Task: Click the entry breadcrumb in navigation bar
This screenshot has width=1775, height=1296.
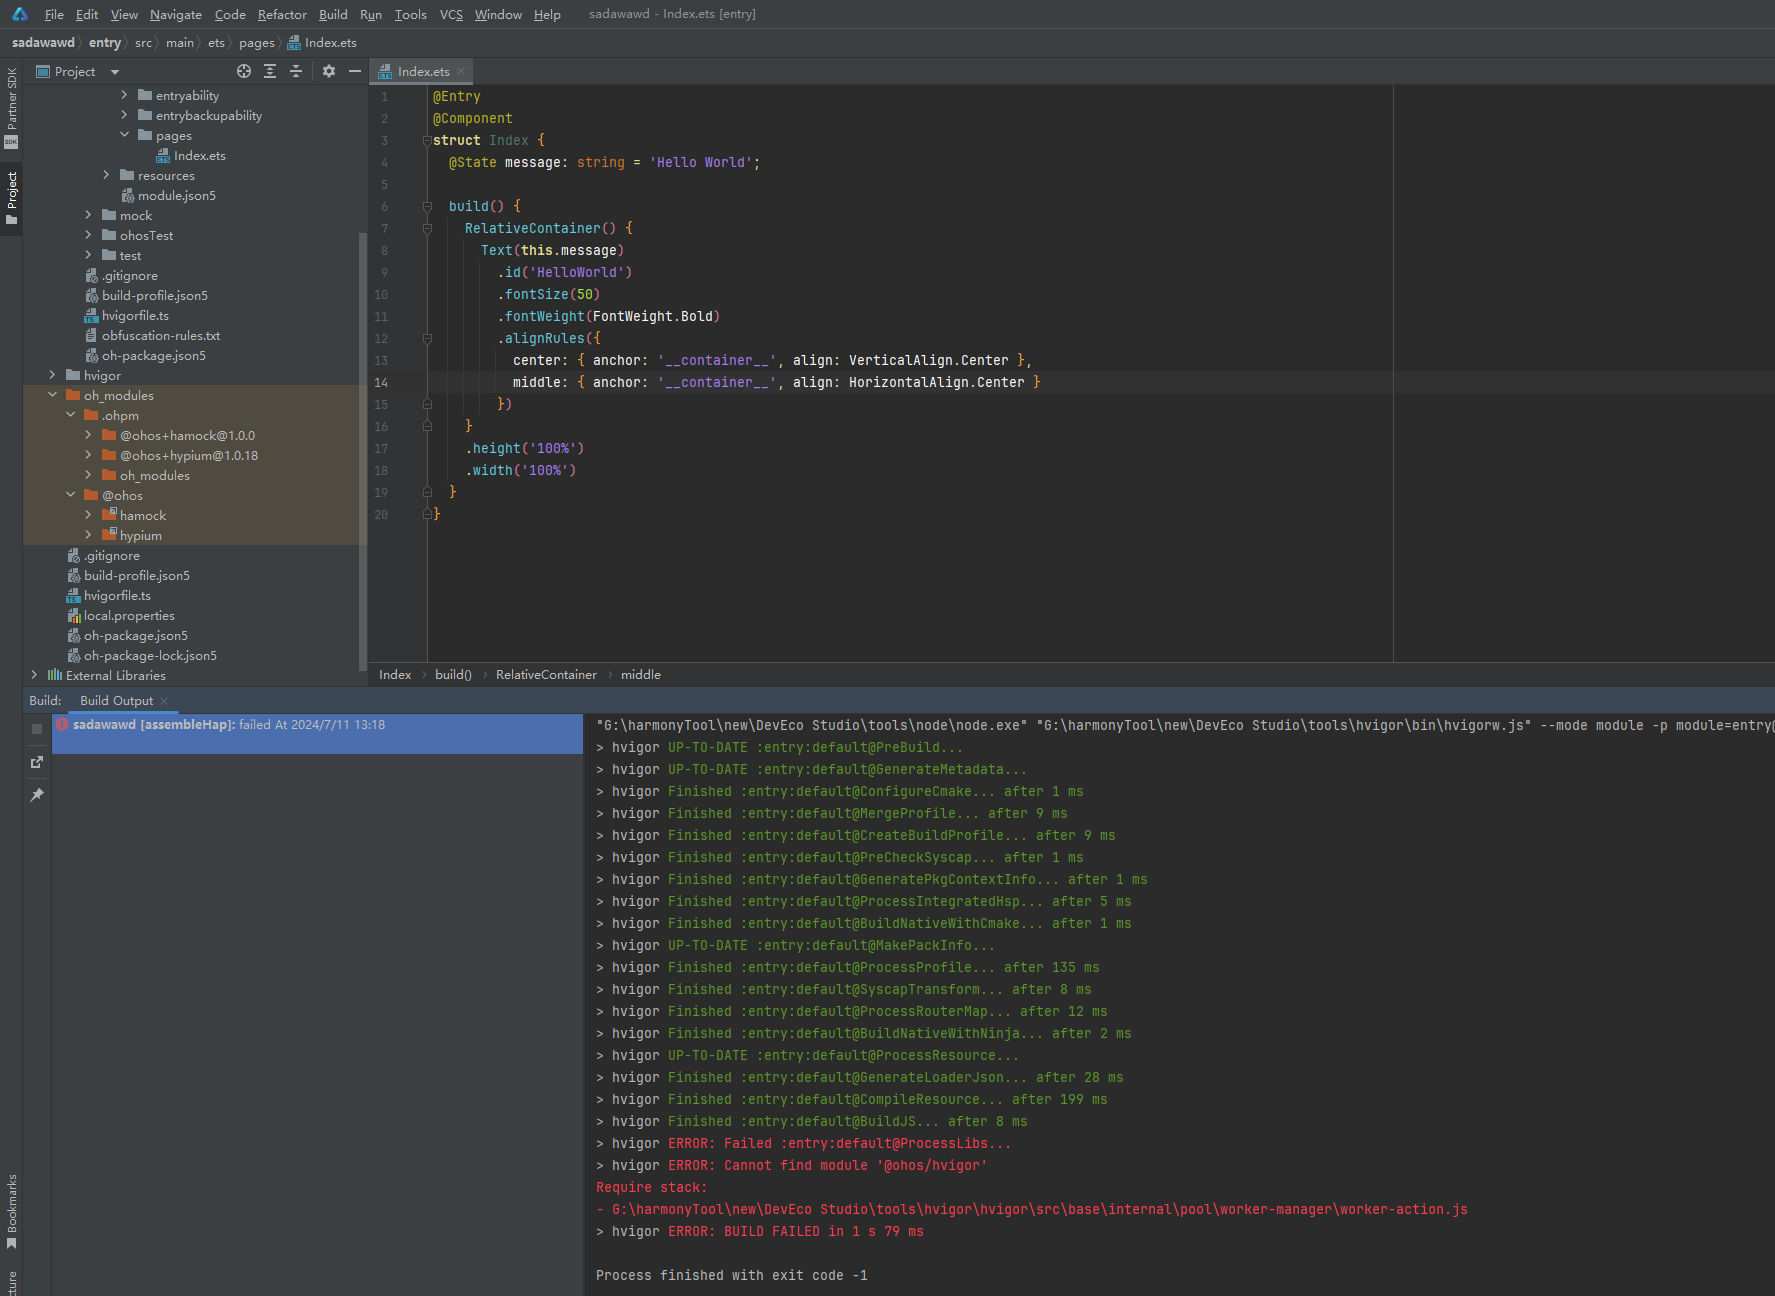Action: (104, 43)
